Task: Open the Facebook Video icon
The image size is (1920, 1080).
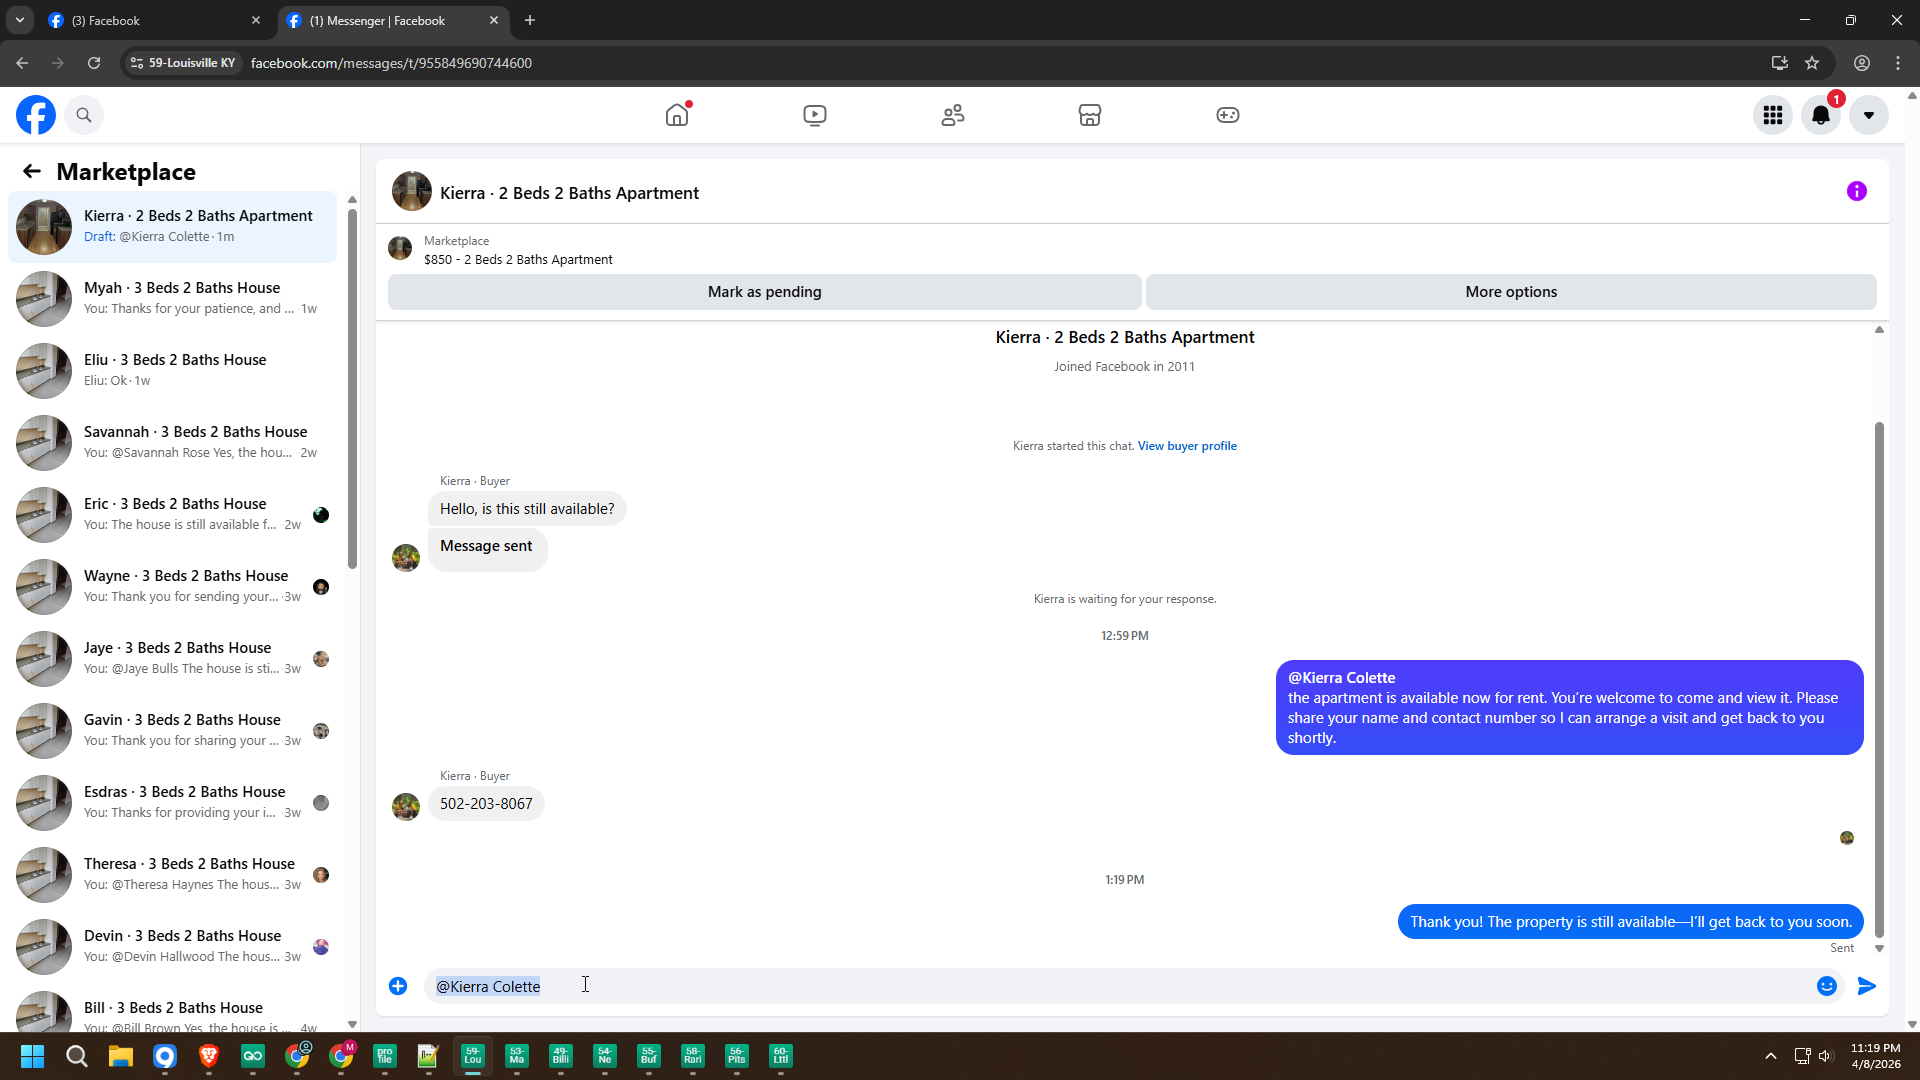Action: click(815, 115)
